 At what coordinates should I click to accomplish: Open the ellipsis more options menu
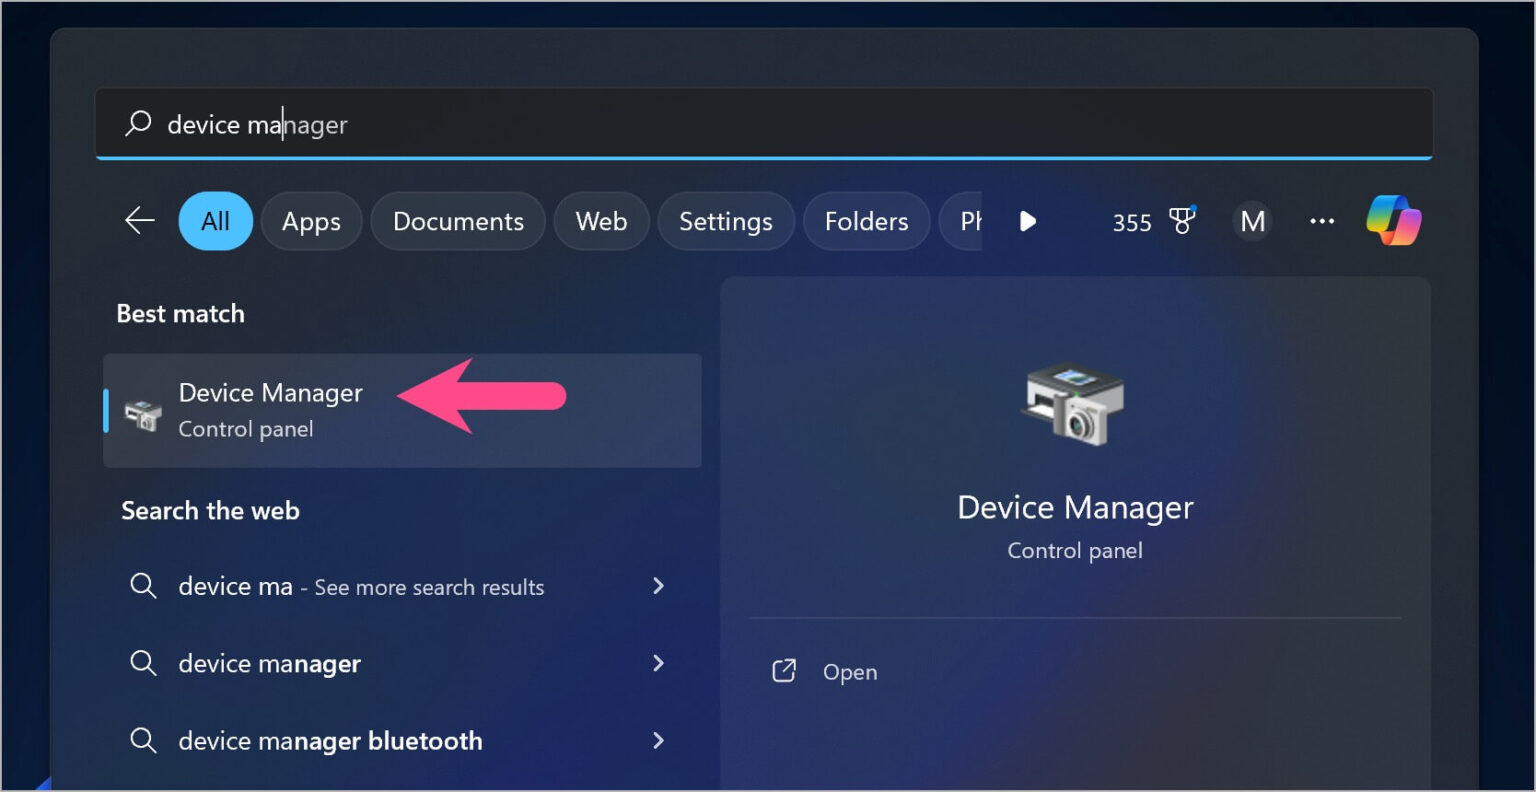point(1322,221)
